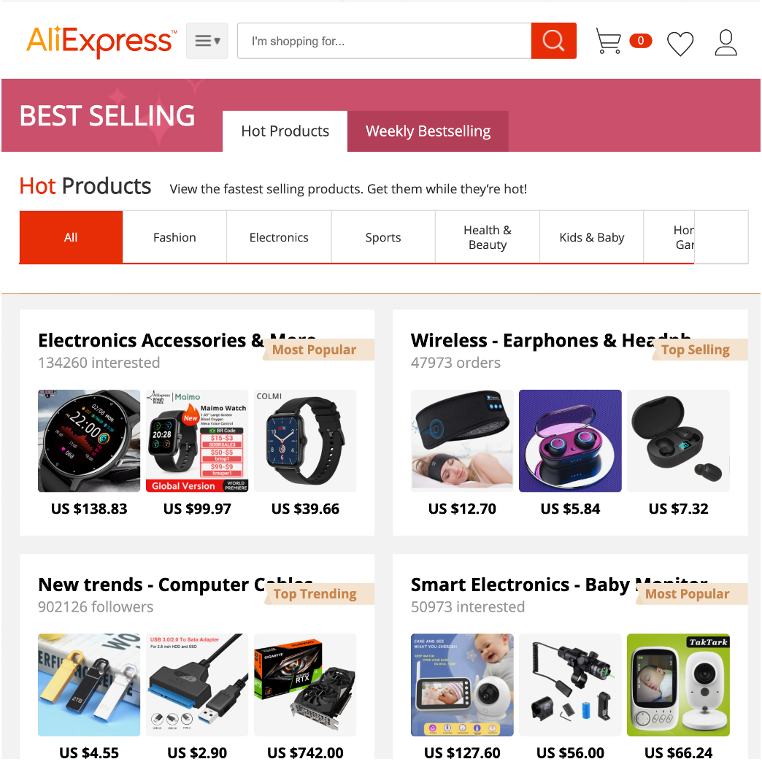Open the shopping cart icon
This screenshot has height=760, width=762.
(x=608, y=41)
